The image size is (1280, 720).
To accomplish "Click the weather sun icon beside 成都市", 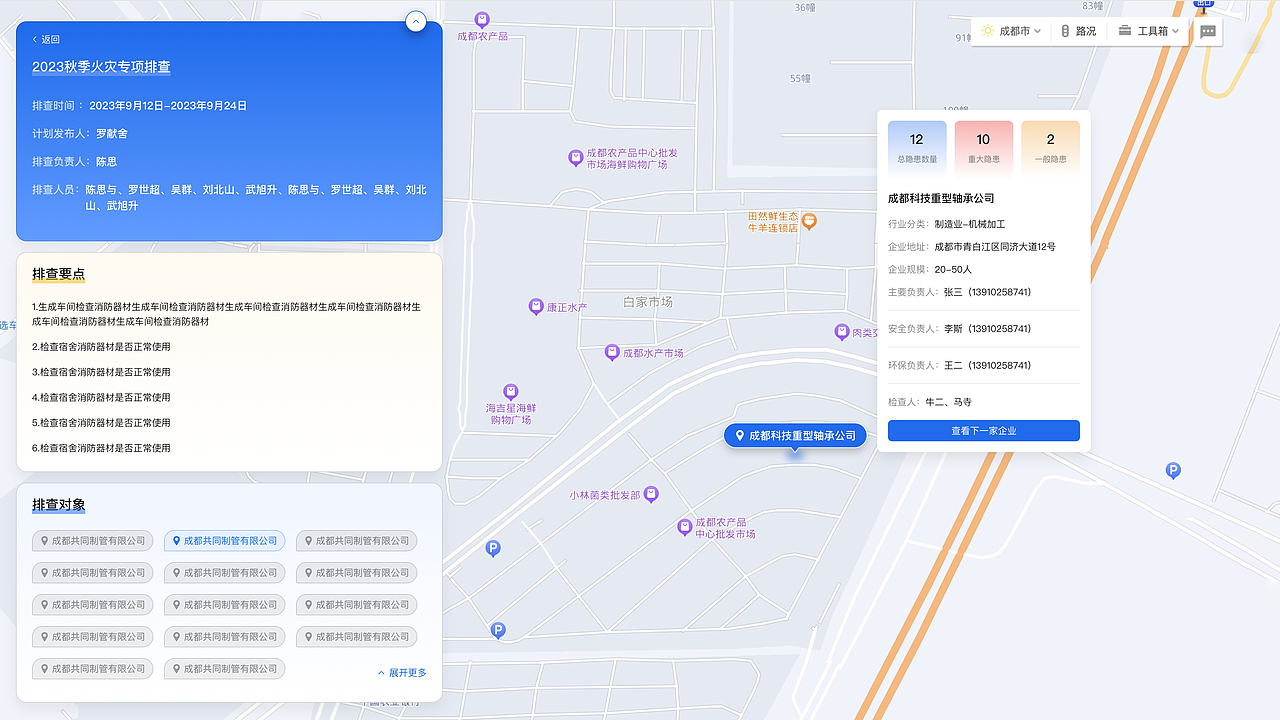I will click(989, 31).
